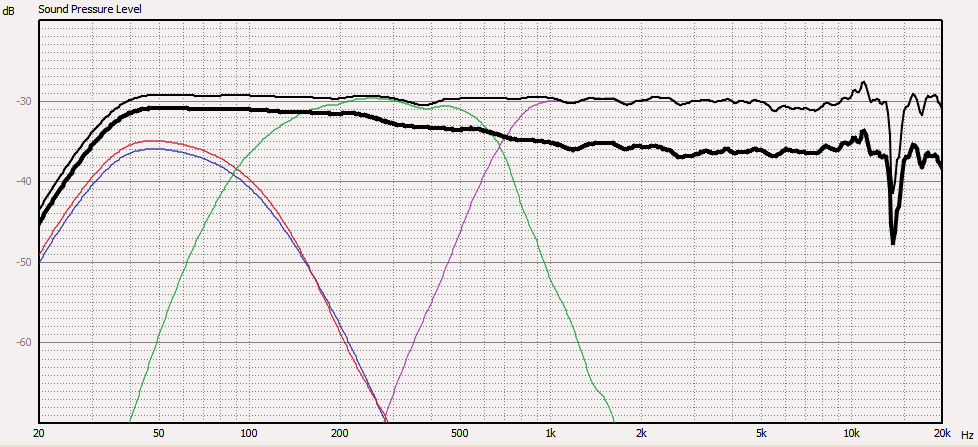Click the "10k" frequency axis label
The image size is (978, 447).
point(851,434)
